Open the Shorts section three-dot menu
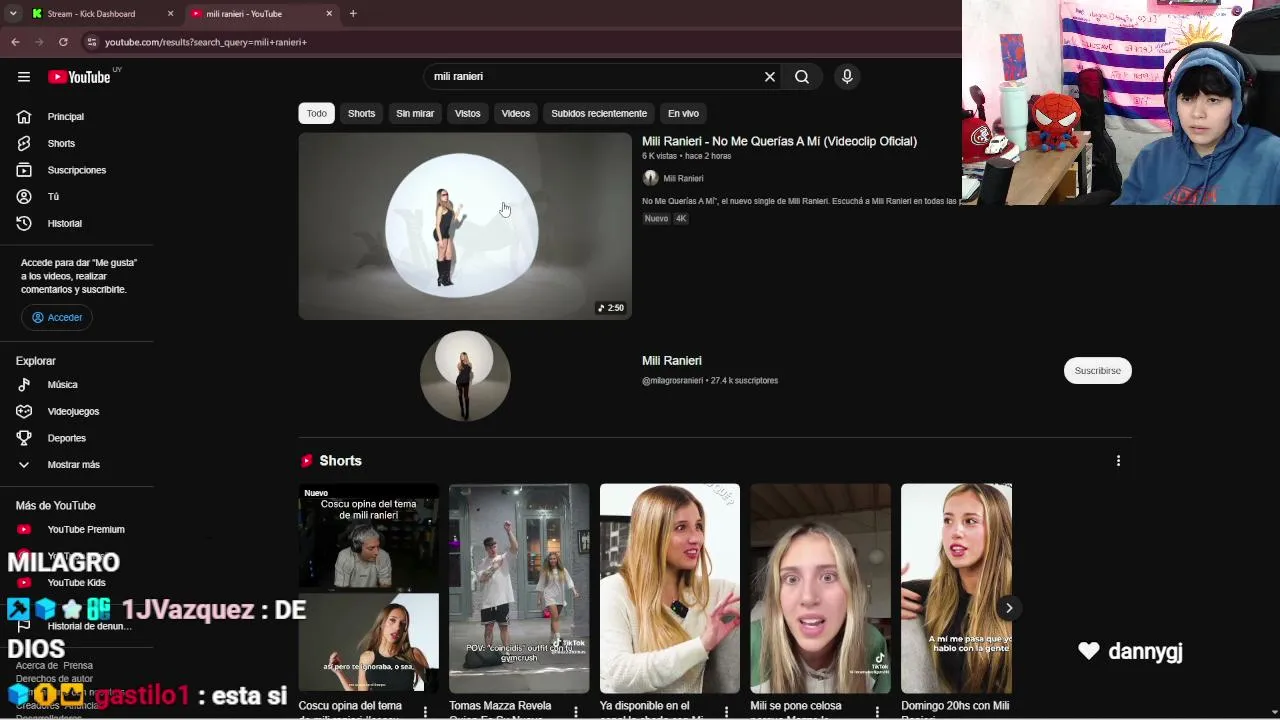The image size is (1280, 720). (x=1118, y=461)
